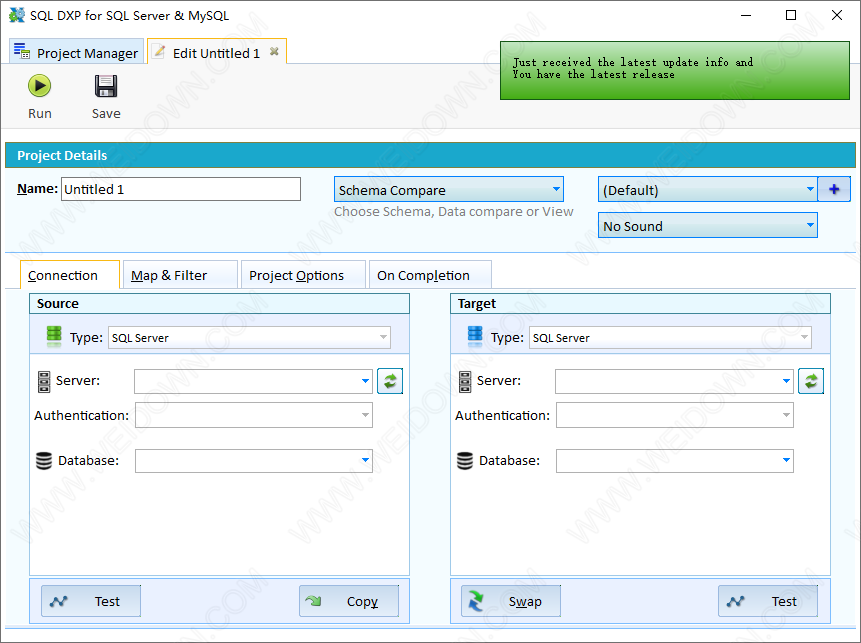Click the green Run play icon
This screenshot has height=643, width=861.
(x=40, y=86)
